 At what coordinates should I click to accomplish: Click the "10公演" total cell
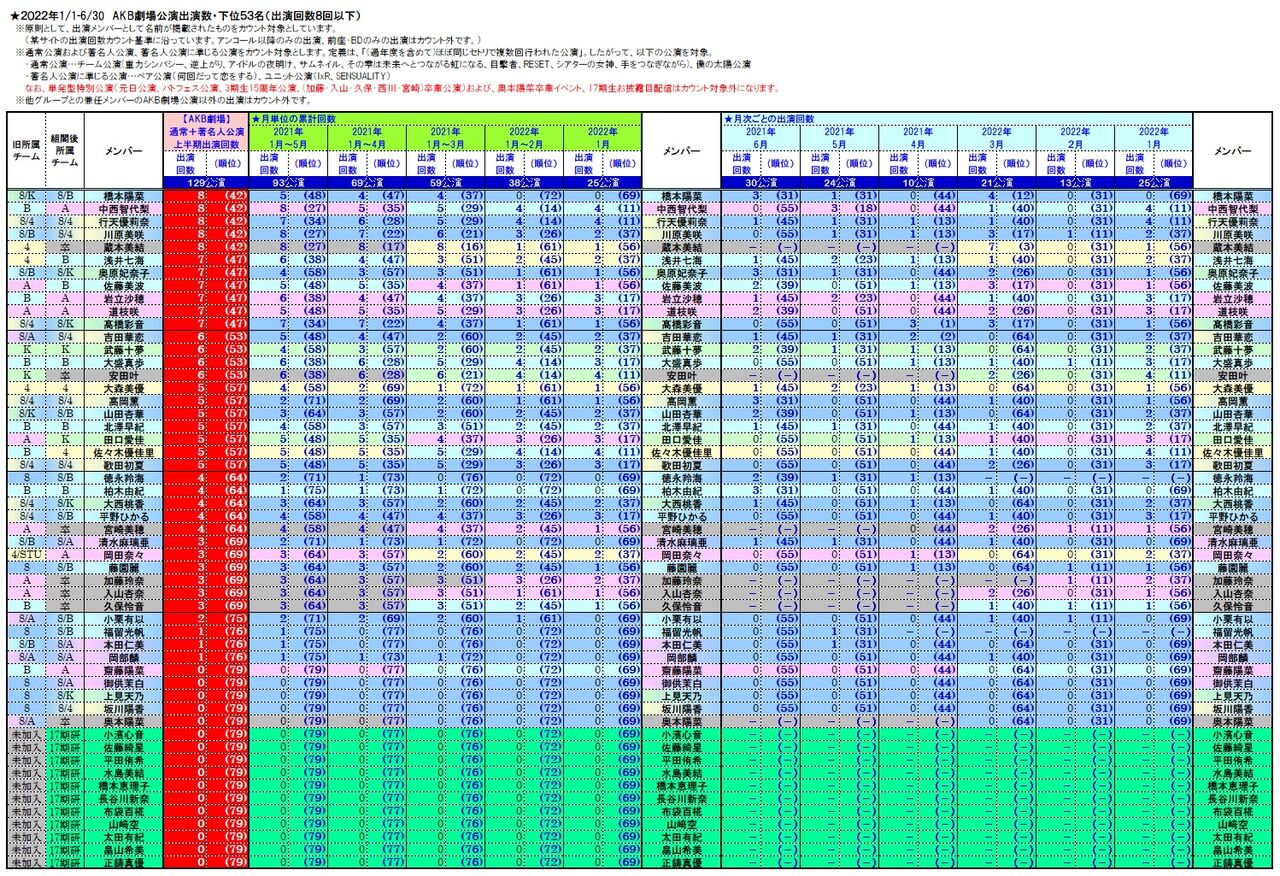918,183
